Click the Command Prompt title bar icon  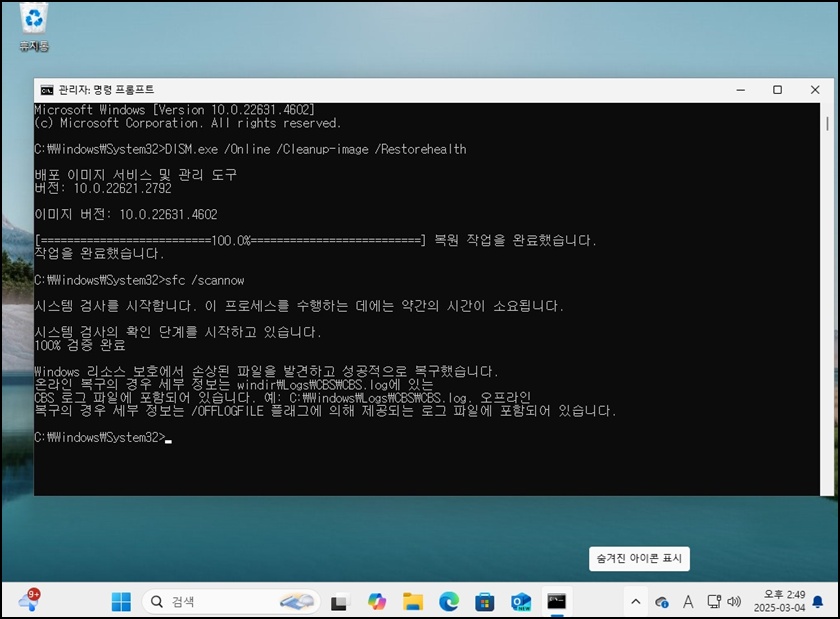point(47,90)
